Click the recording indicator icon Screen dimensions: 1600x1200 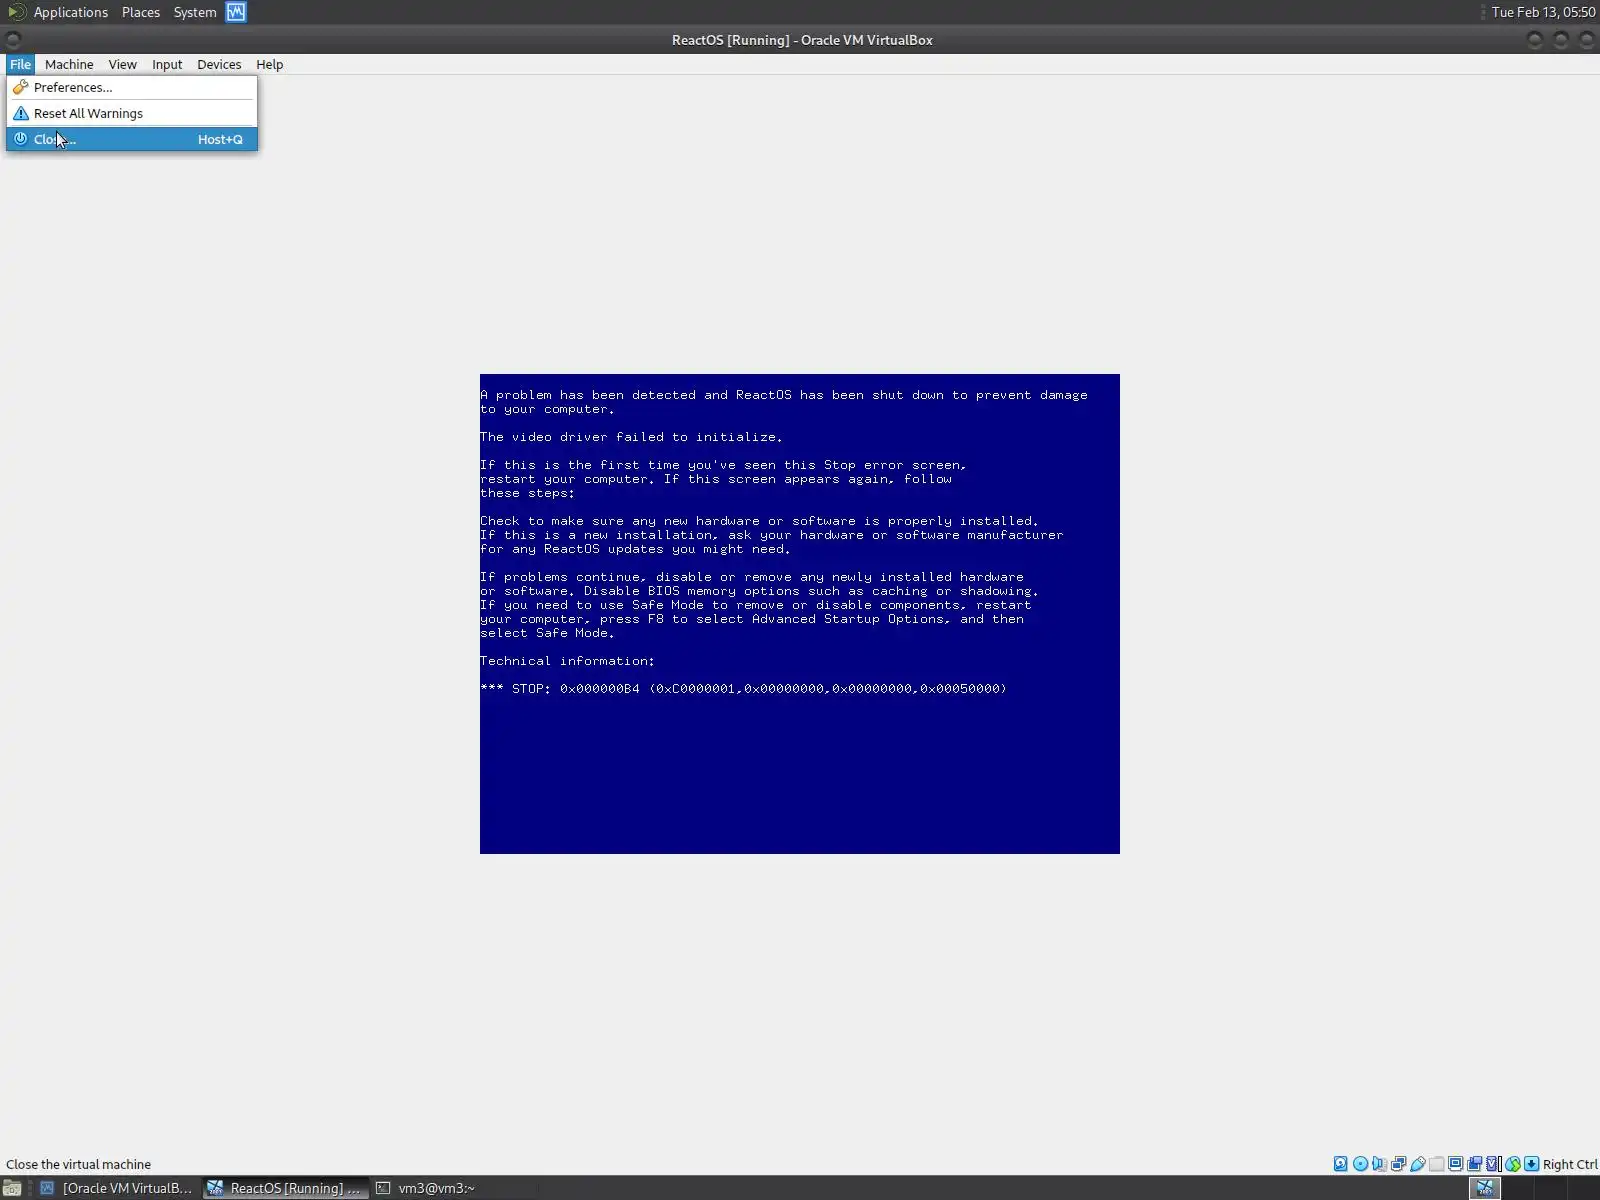(x=1474, y=1164)
